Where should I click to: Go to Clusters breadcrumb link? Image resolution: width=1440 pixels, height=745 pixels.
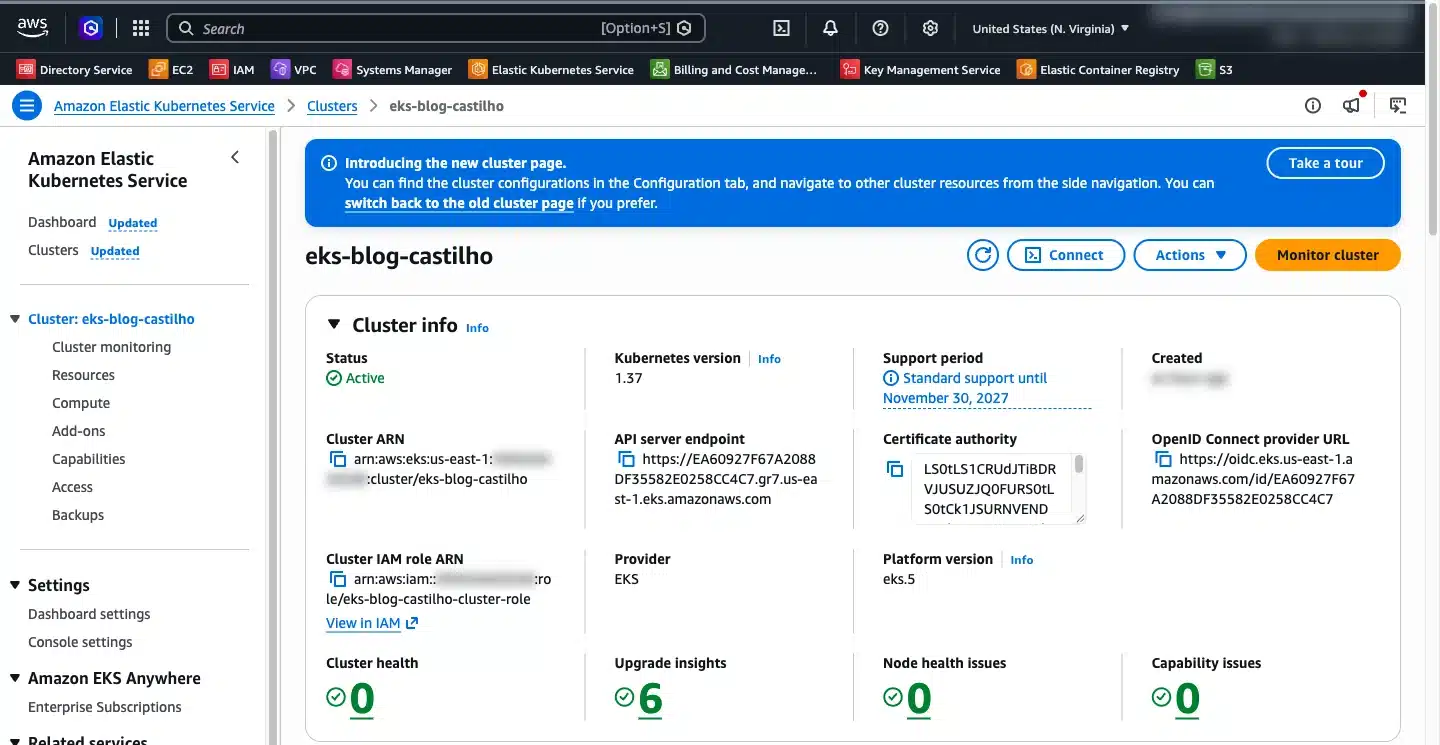pos(332,106)
